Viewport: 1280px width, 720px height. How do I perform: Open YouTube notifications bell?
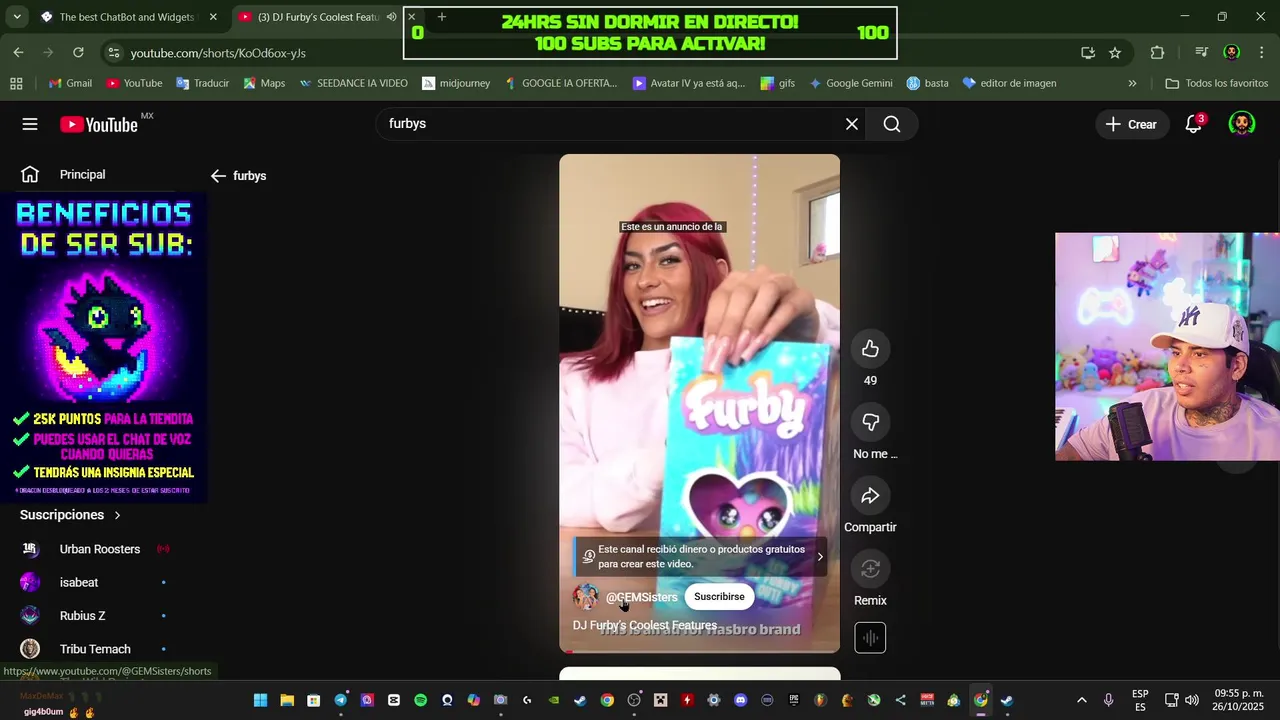pos(1194,124)
